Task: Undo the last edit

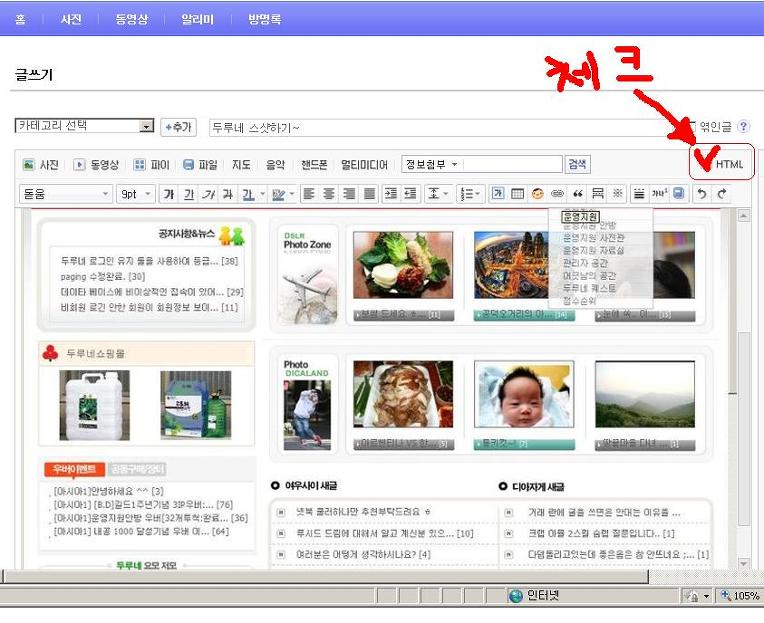Action: pos(702,194)
